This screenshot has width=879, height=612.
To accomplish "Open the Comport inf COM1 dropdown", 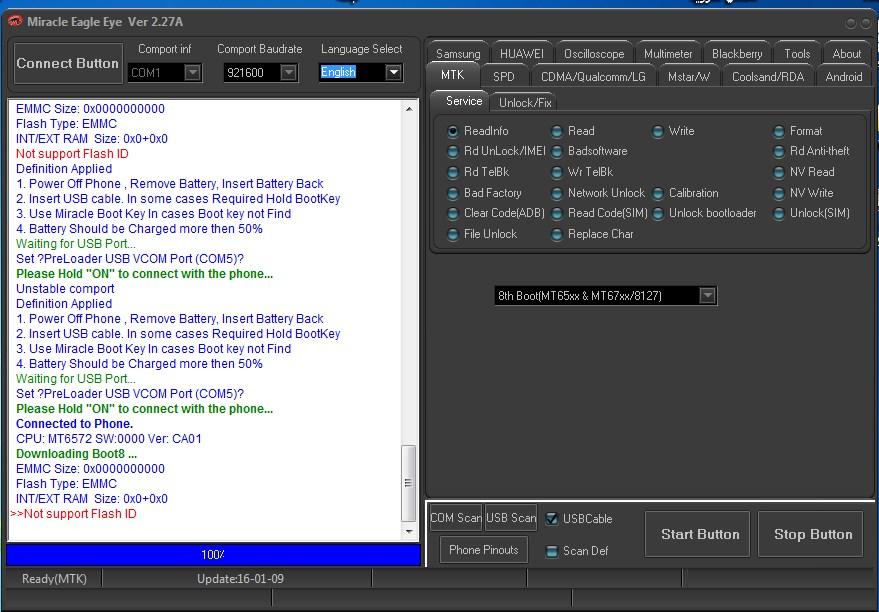I will click(x=193, y=72).
